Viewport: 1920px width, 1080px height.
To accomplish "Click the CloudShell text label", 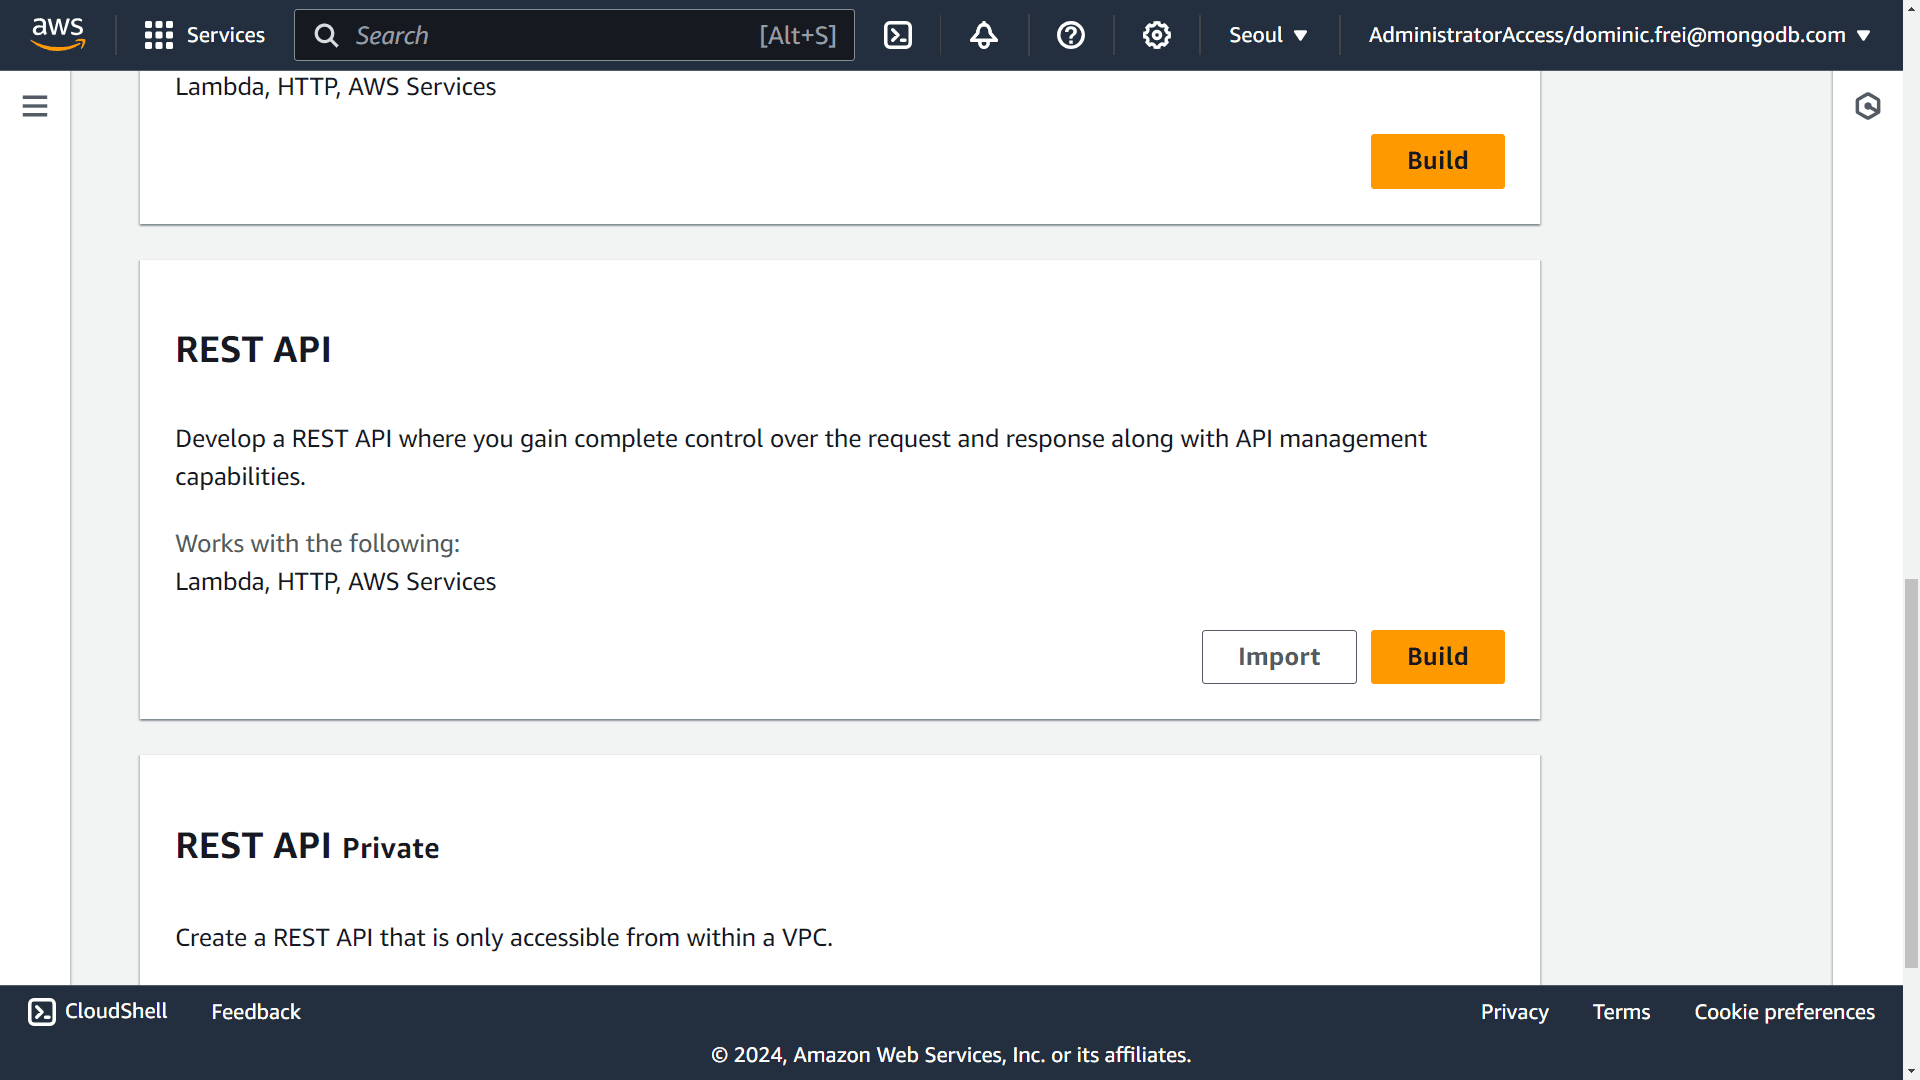I will 116,1011.
